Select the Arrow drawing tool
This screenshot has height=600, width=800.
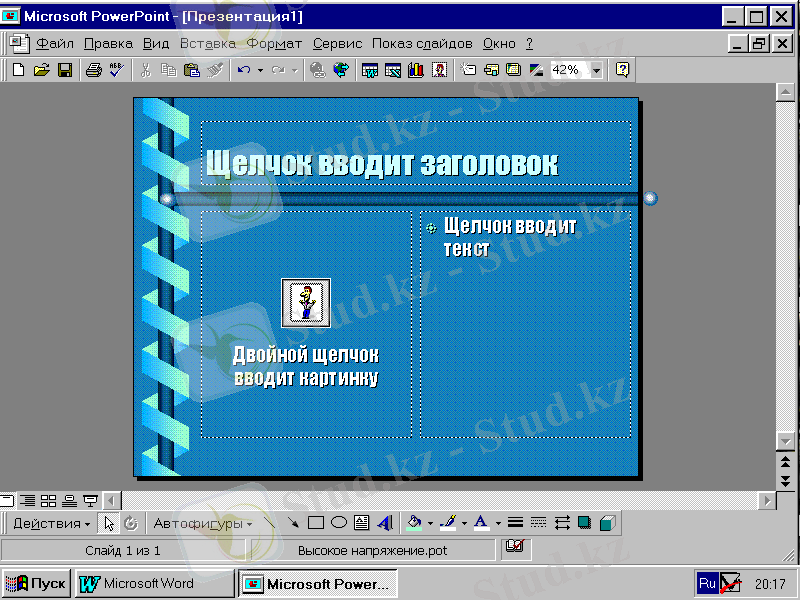(293, 523)
